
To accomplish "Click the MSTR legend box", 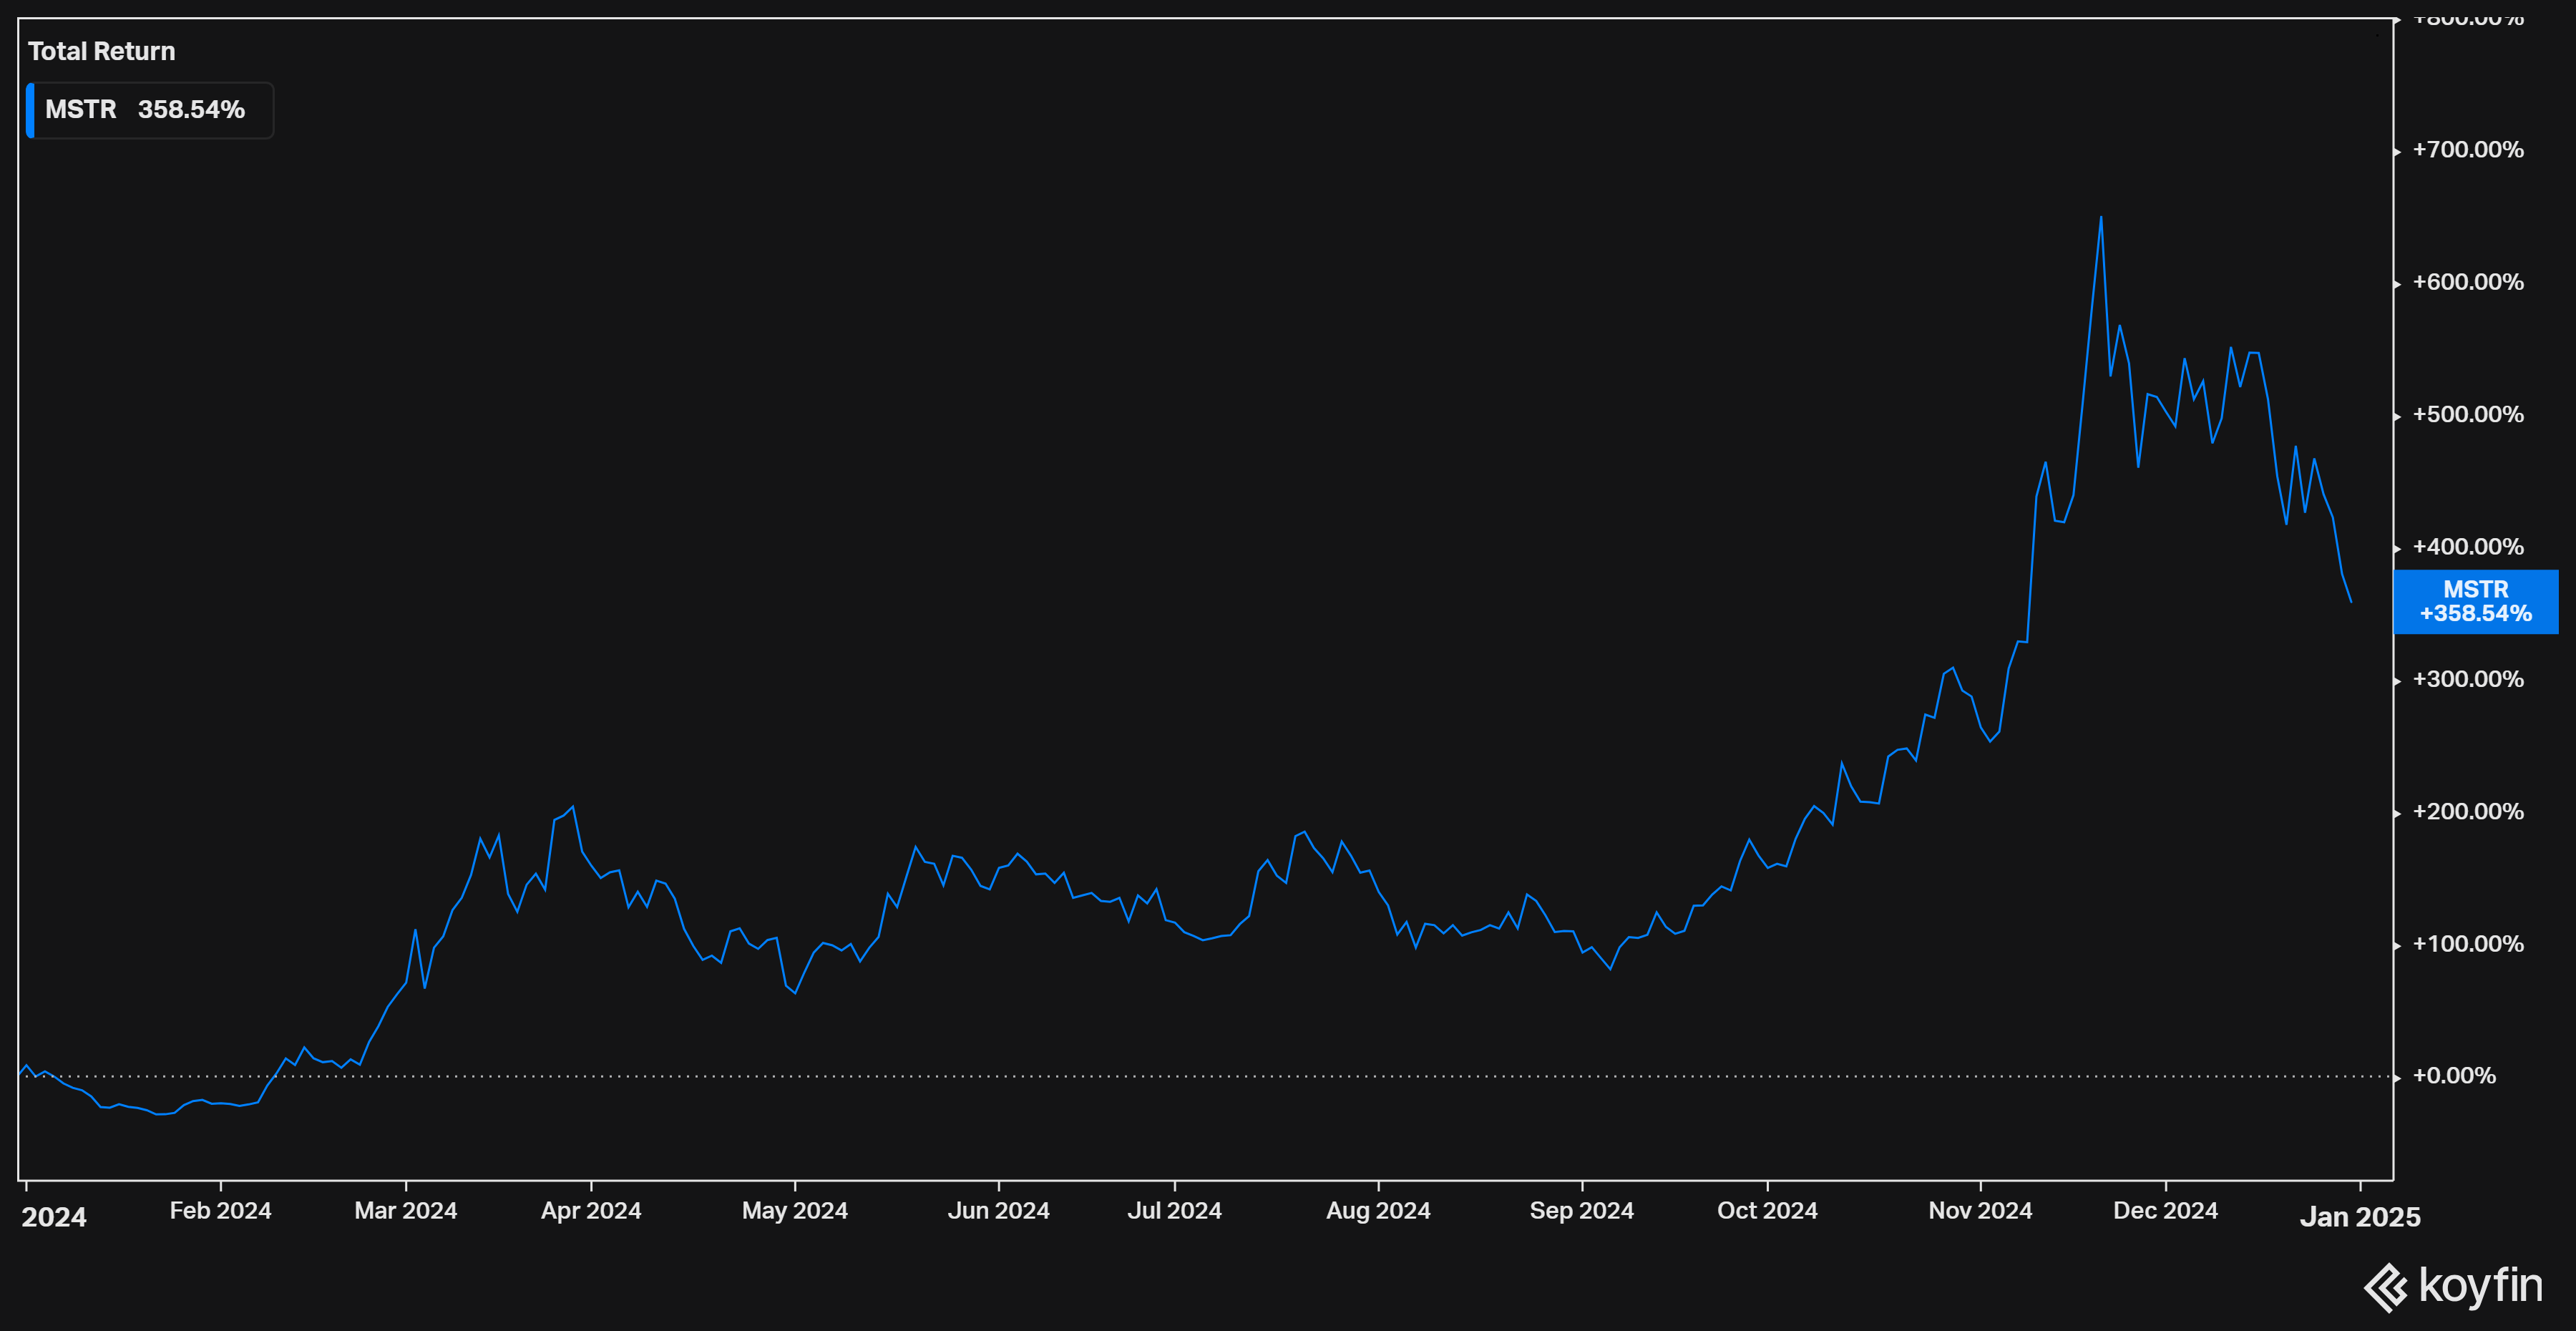I will point(150,110).
